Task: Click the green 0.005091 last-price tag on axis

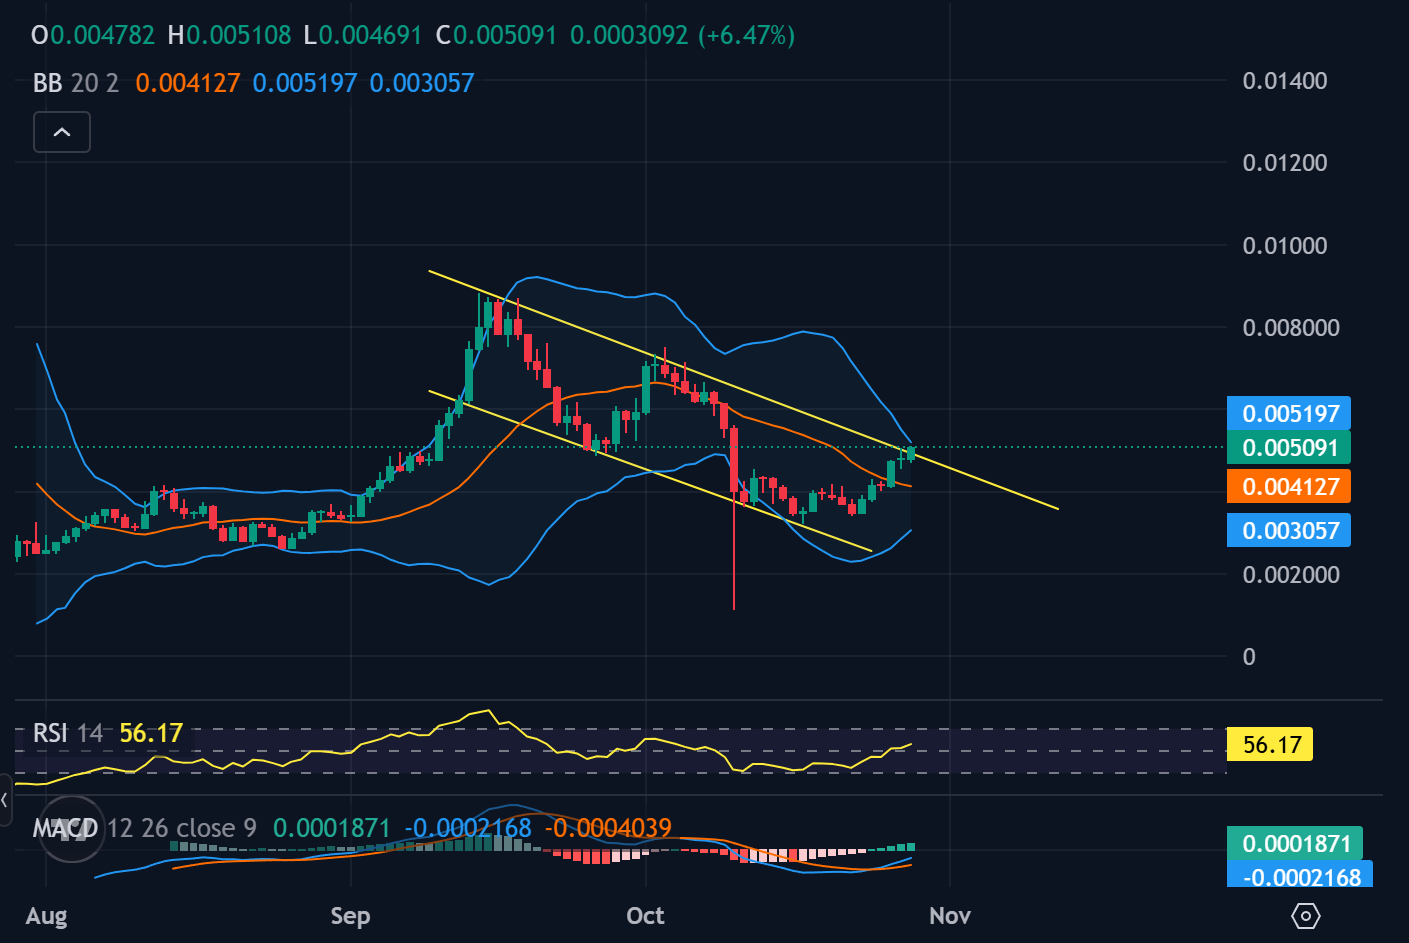Action: coord(1288,448)
